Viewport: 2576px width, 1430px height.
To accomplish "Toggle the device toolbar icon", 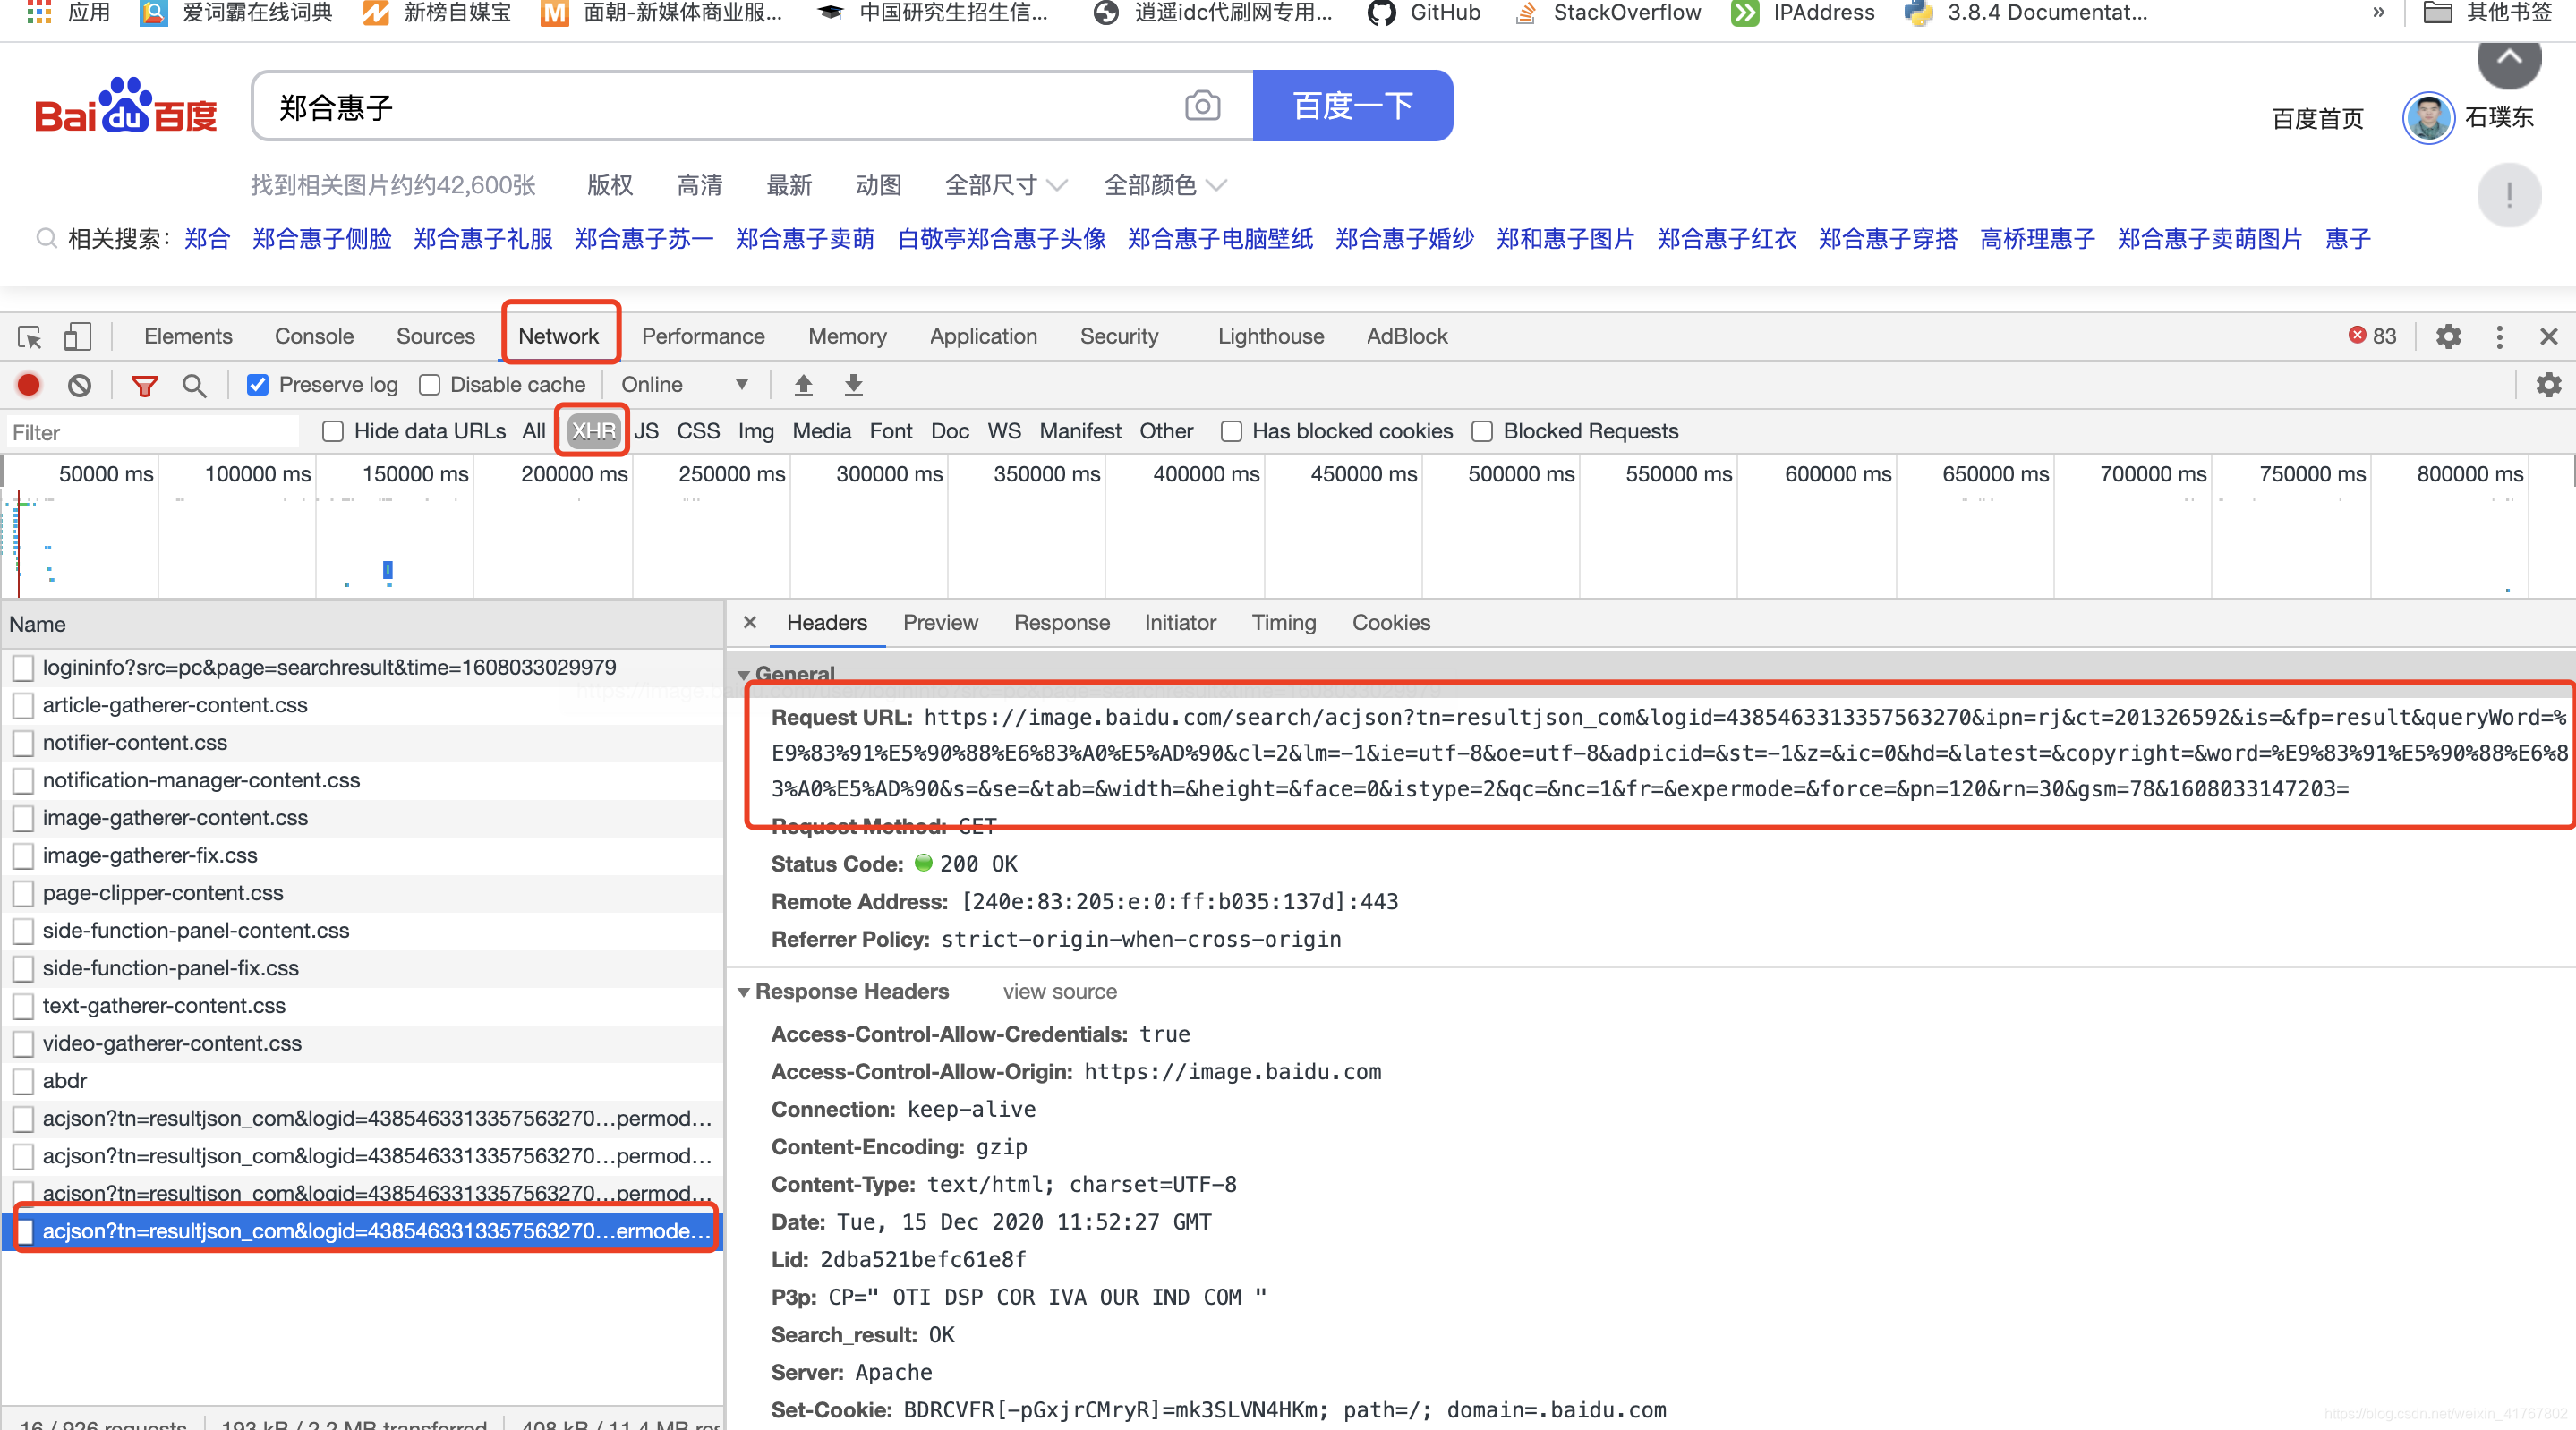I will (77, 337).
